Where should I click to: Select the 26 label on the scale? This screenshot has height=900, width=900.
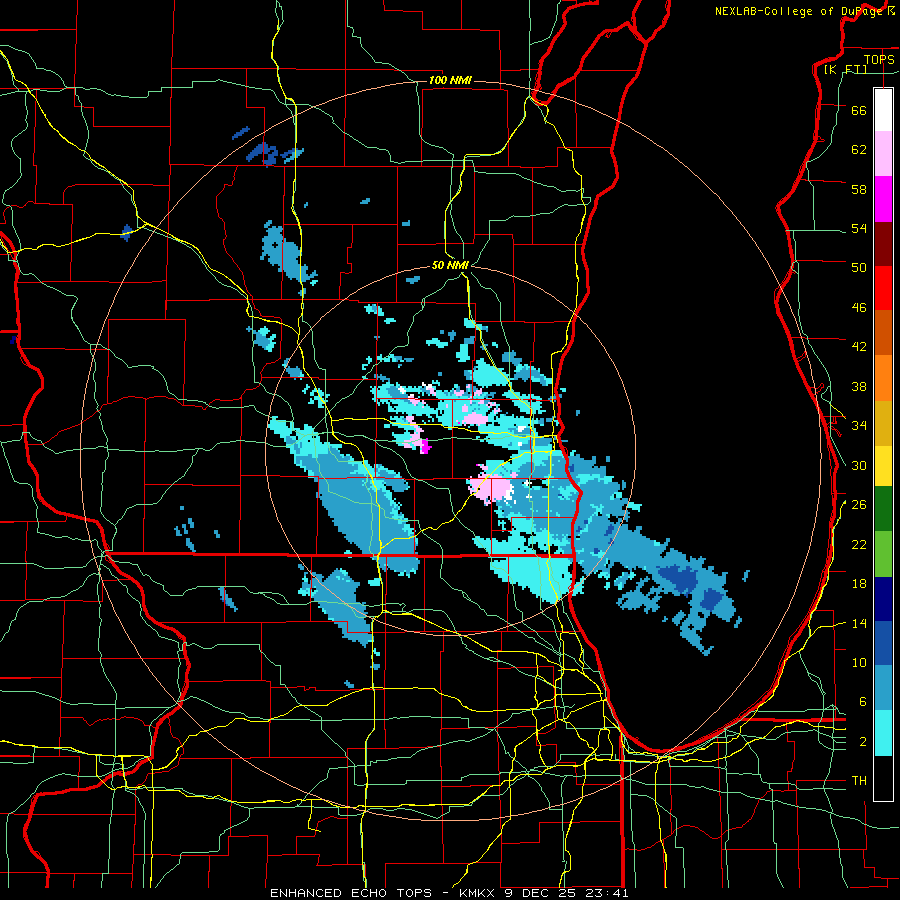click(x=859, y=505)
